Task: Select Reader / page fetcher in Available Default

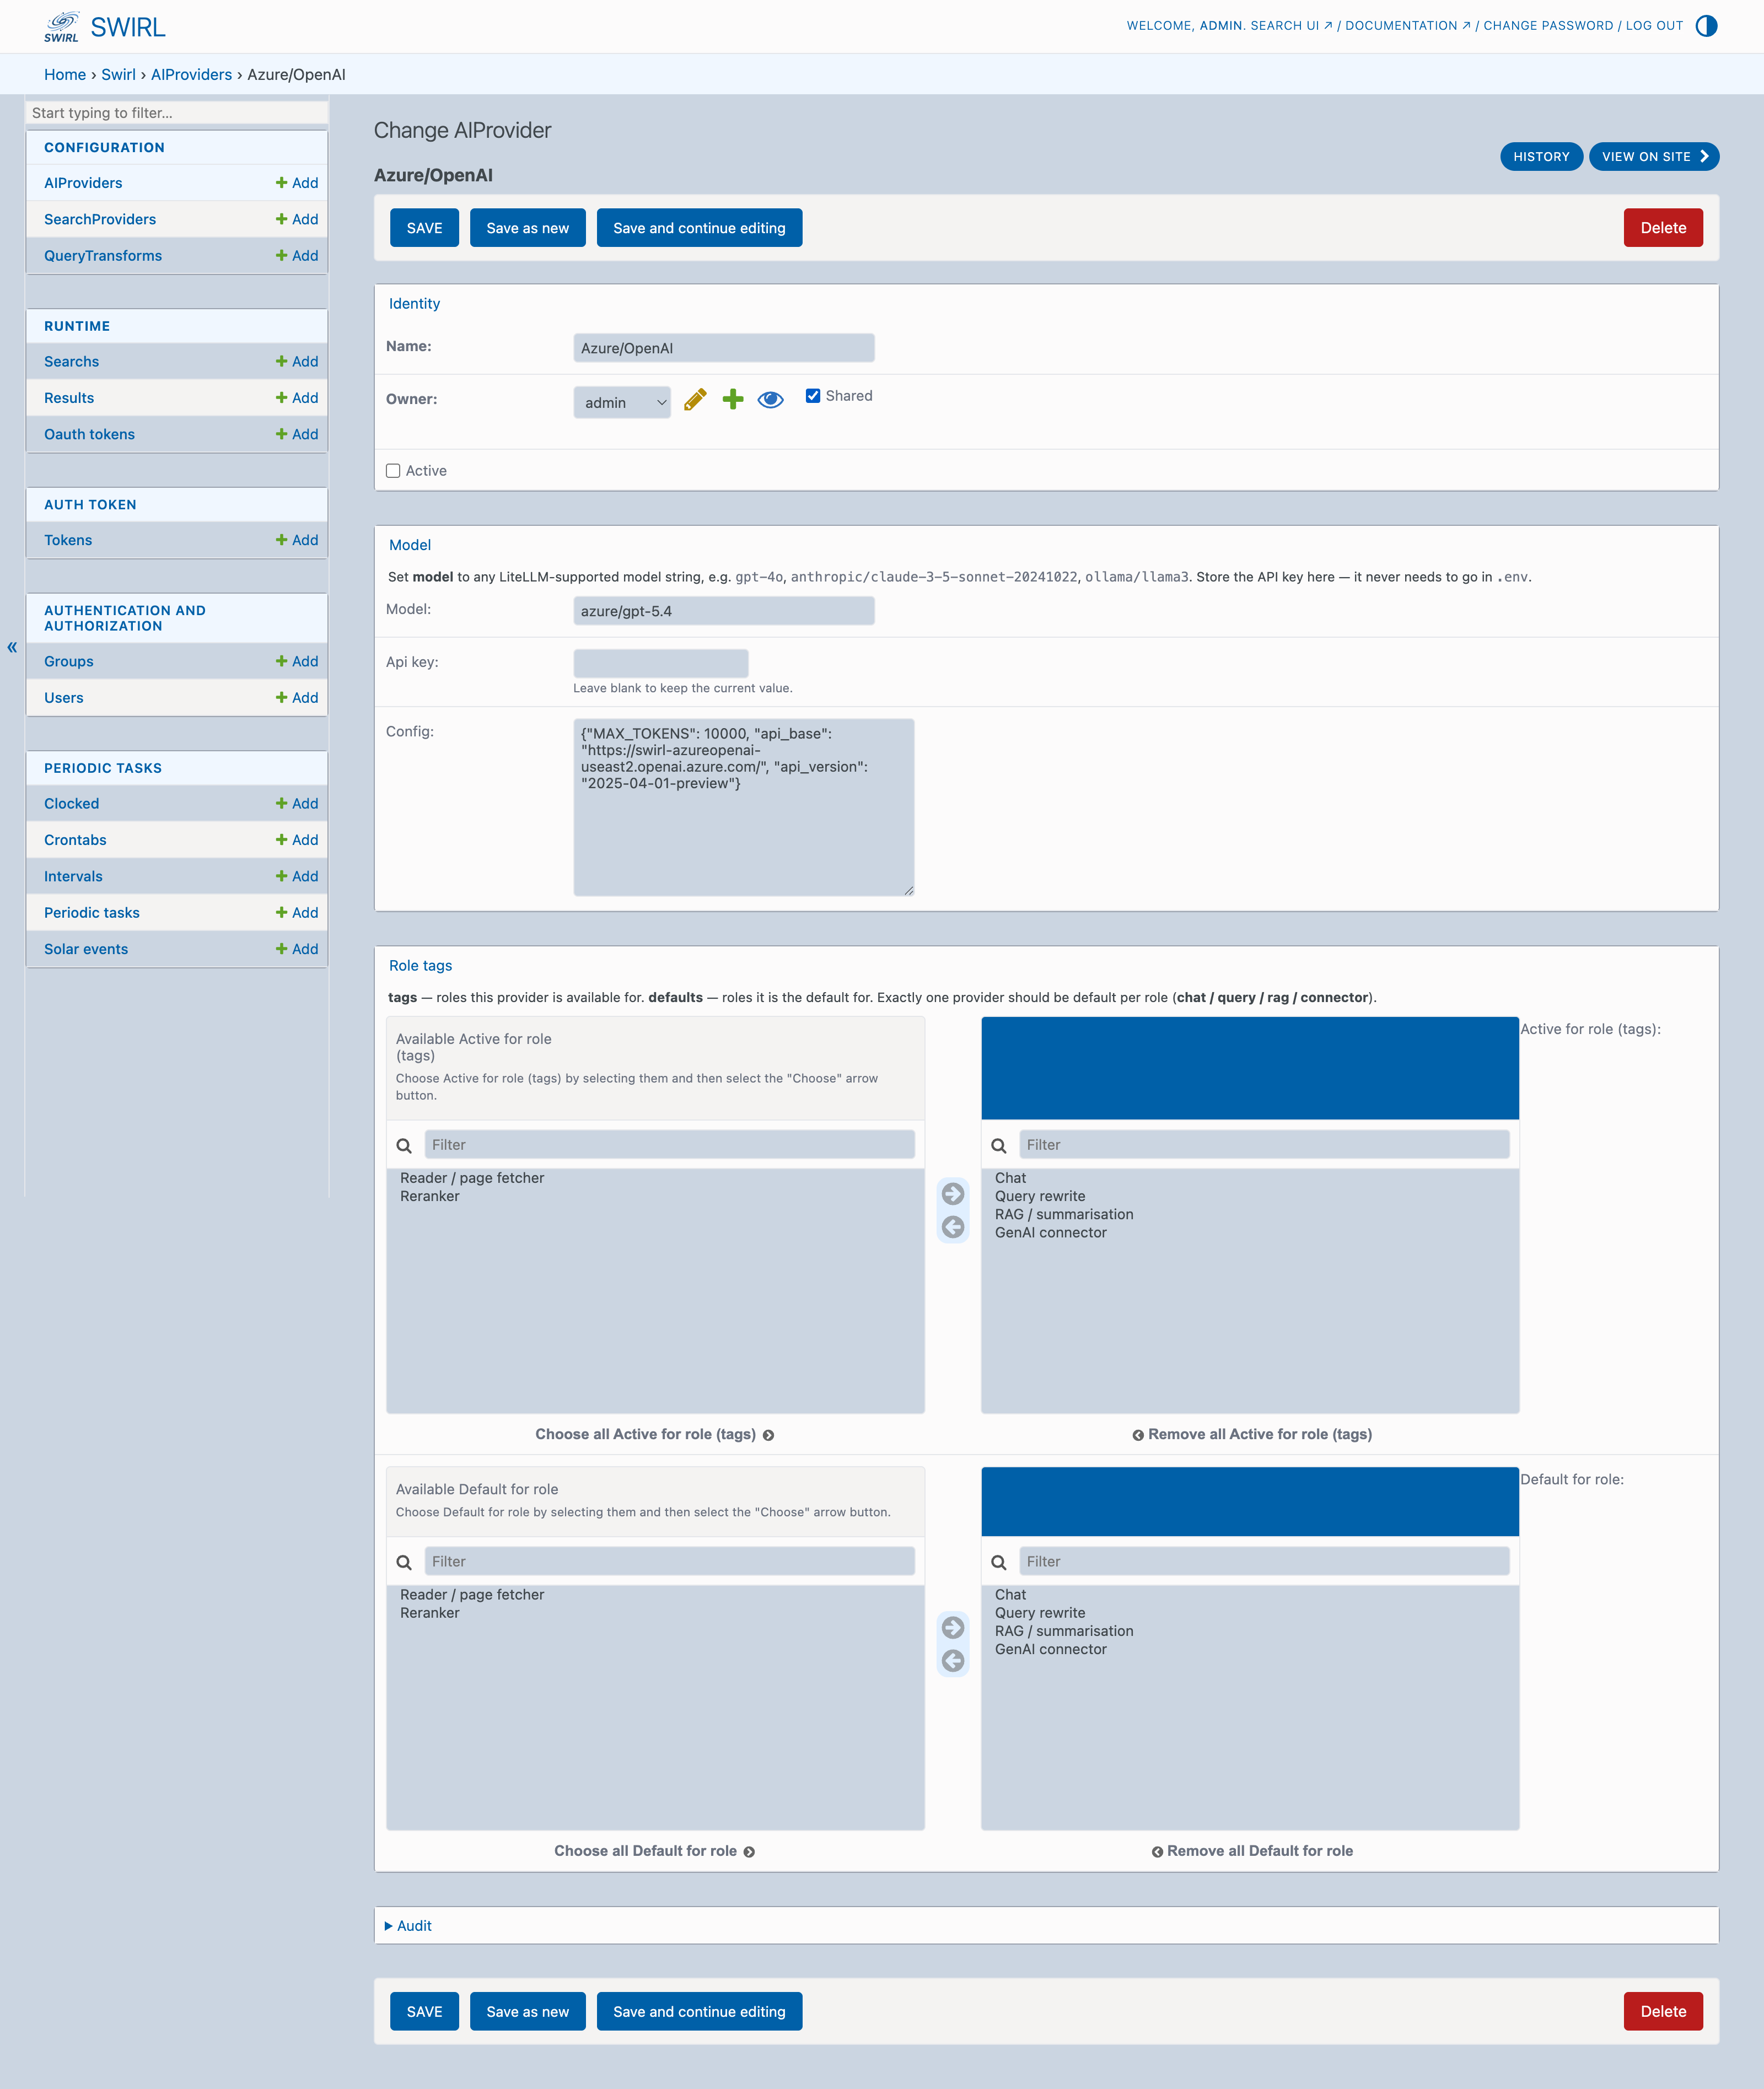Action: tap(472, 1595)
